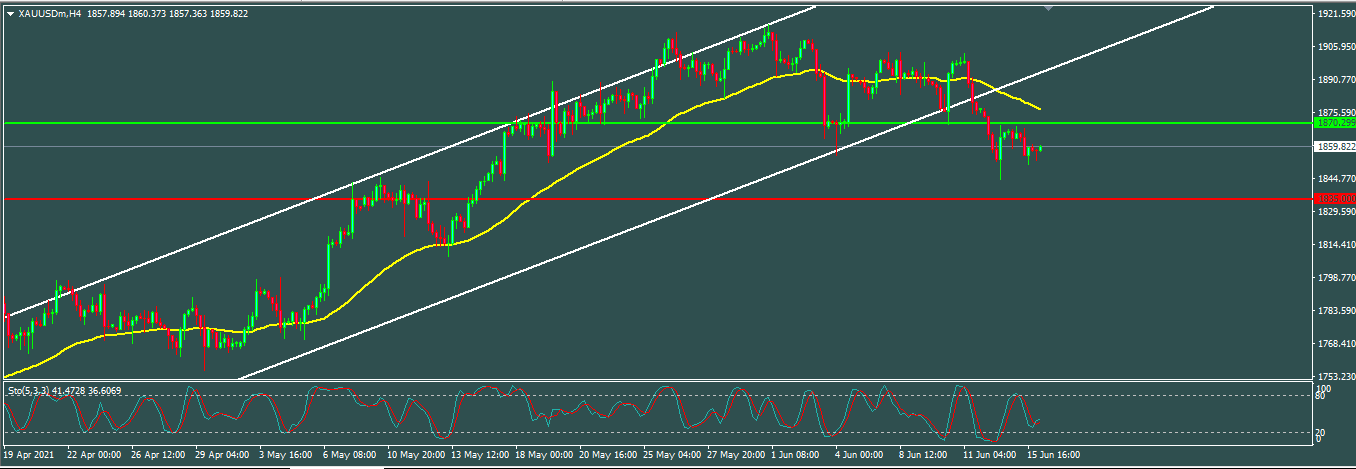Viewport: 1356px width, 469px height.
Task: Click the stochastic 20 level label
Action: tap(1320, 430)
